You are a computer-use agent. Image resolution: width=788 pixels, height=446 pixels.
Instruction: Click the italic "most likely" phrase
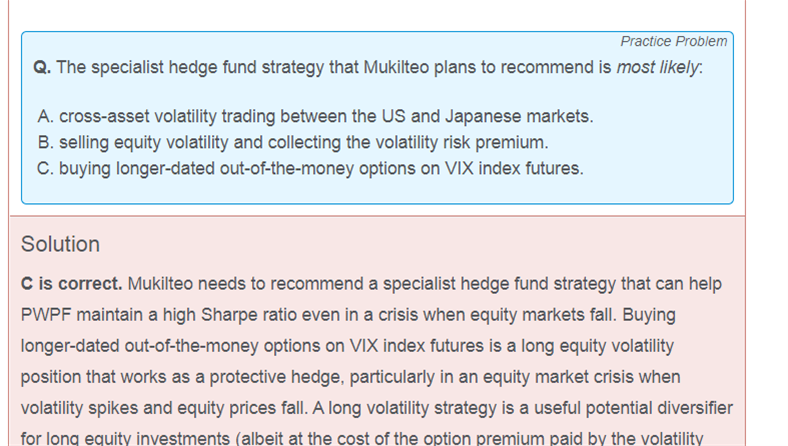tap(658, 67)
